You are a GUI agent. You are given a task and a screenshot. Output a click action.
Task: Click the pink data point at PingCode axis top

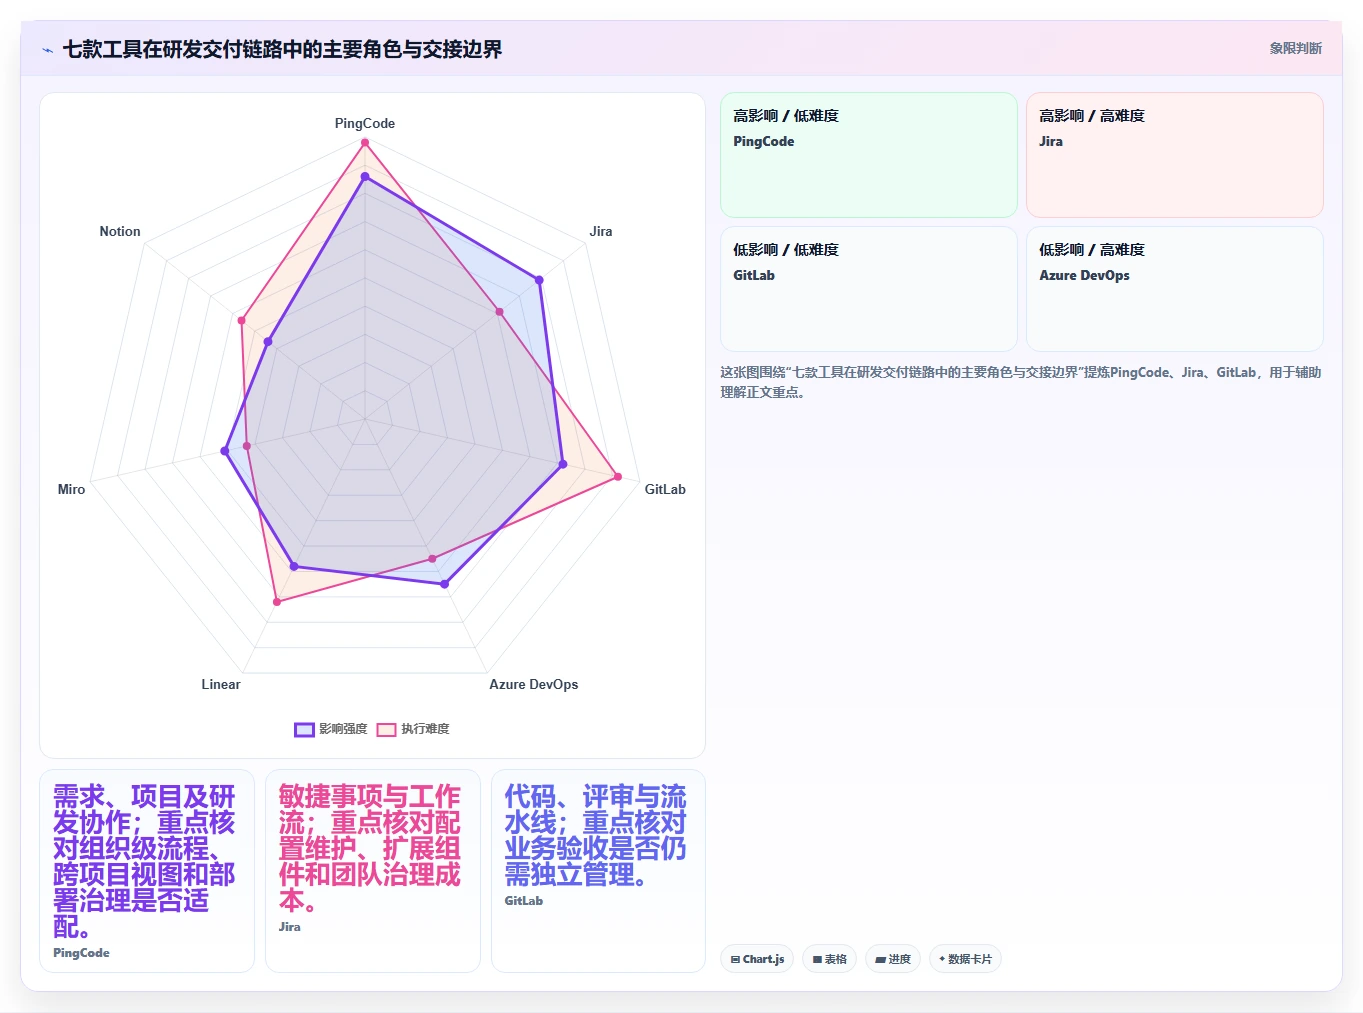[x=365, y=143]
